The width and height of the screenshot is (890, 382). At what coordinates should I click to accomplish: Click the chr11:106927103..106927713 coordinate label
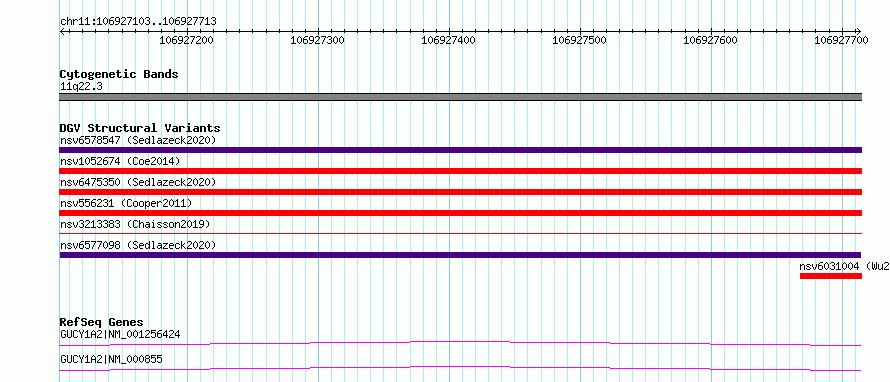pyautogui.click(x=138, y=22)
